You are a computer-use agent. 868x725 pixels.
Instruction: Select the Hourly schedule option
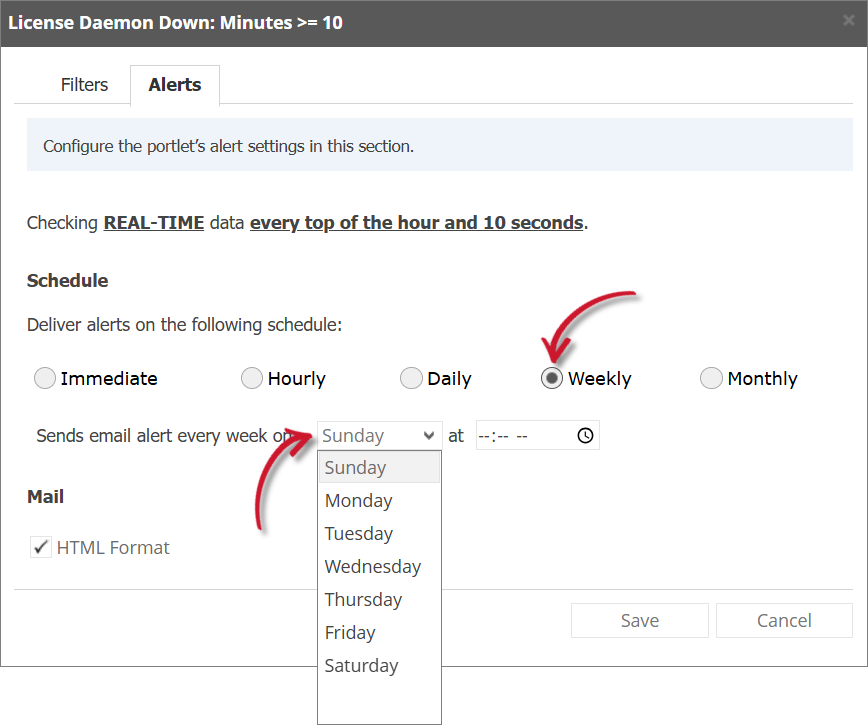coord(251,378)
